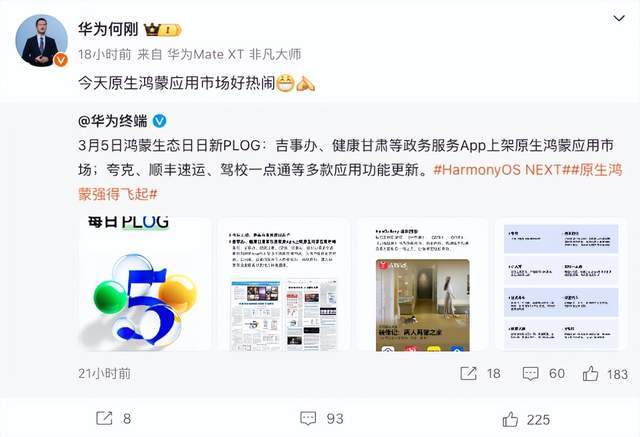The width and height of the screenshot is (640, 437).
Task: Like the quoted post with 183 likes
Action: click(605, 374)
